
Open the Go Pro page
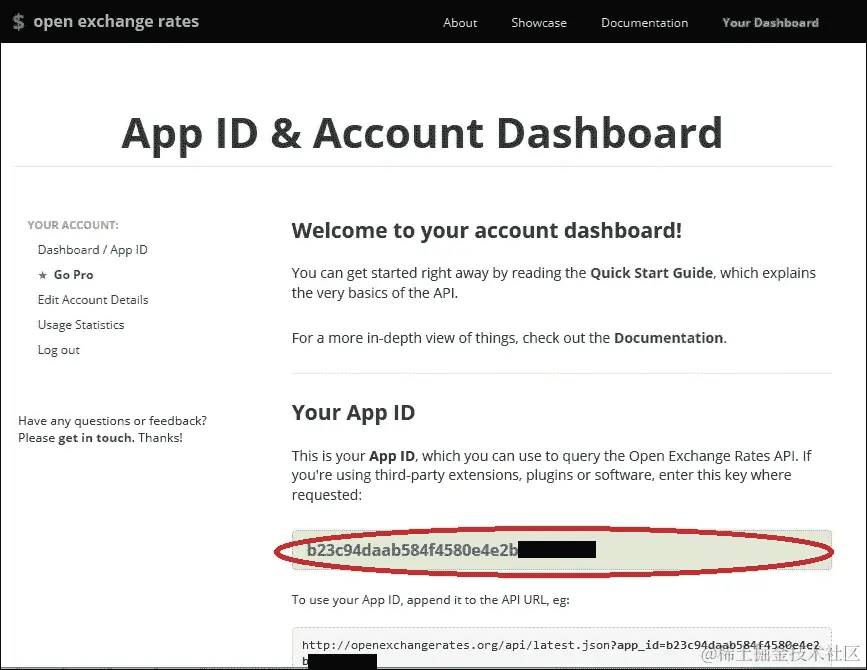tap(73, 275)
